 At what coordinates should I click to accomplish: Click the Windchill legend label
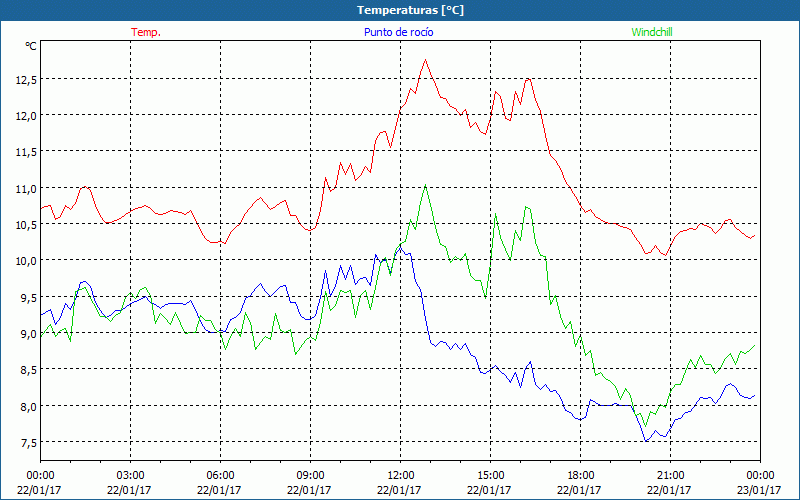tap(652, 32)
